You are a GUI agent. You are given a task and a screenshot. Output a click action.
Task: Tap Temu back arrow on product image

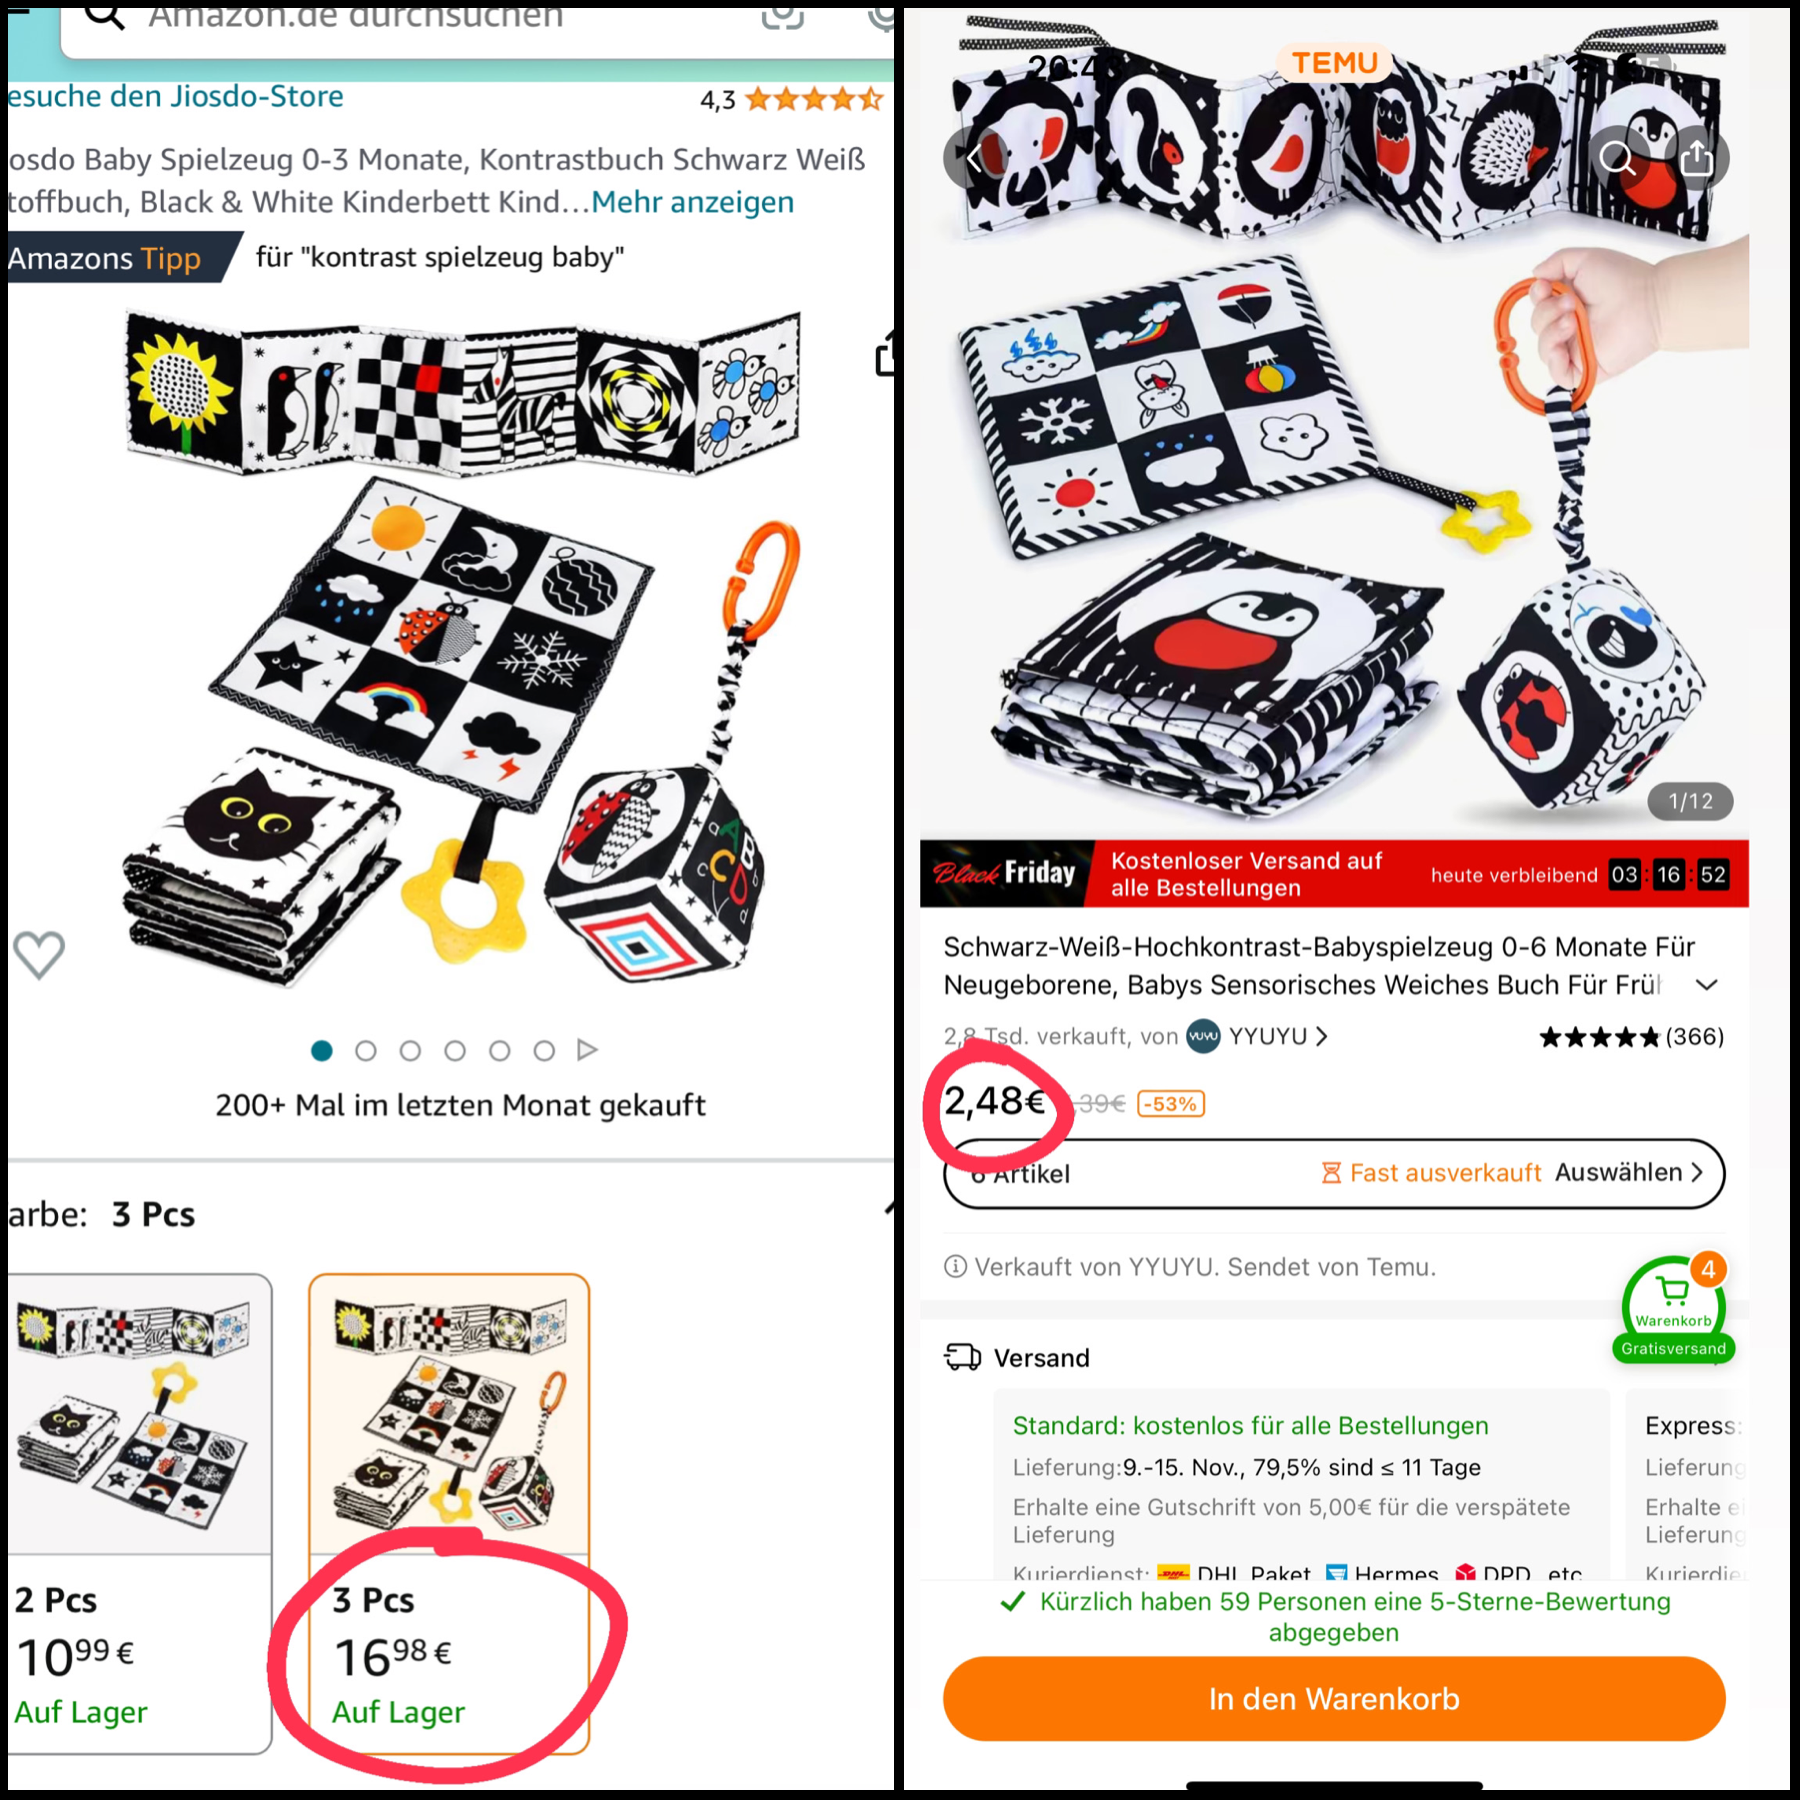974,157
